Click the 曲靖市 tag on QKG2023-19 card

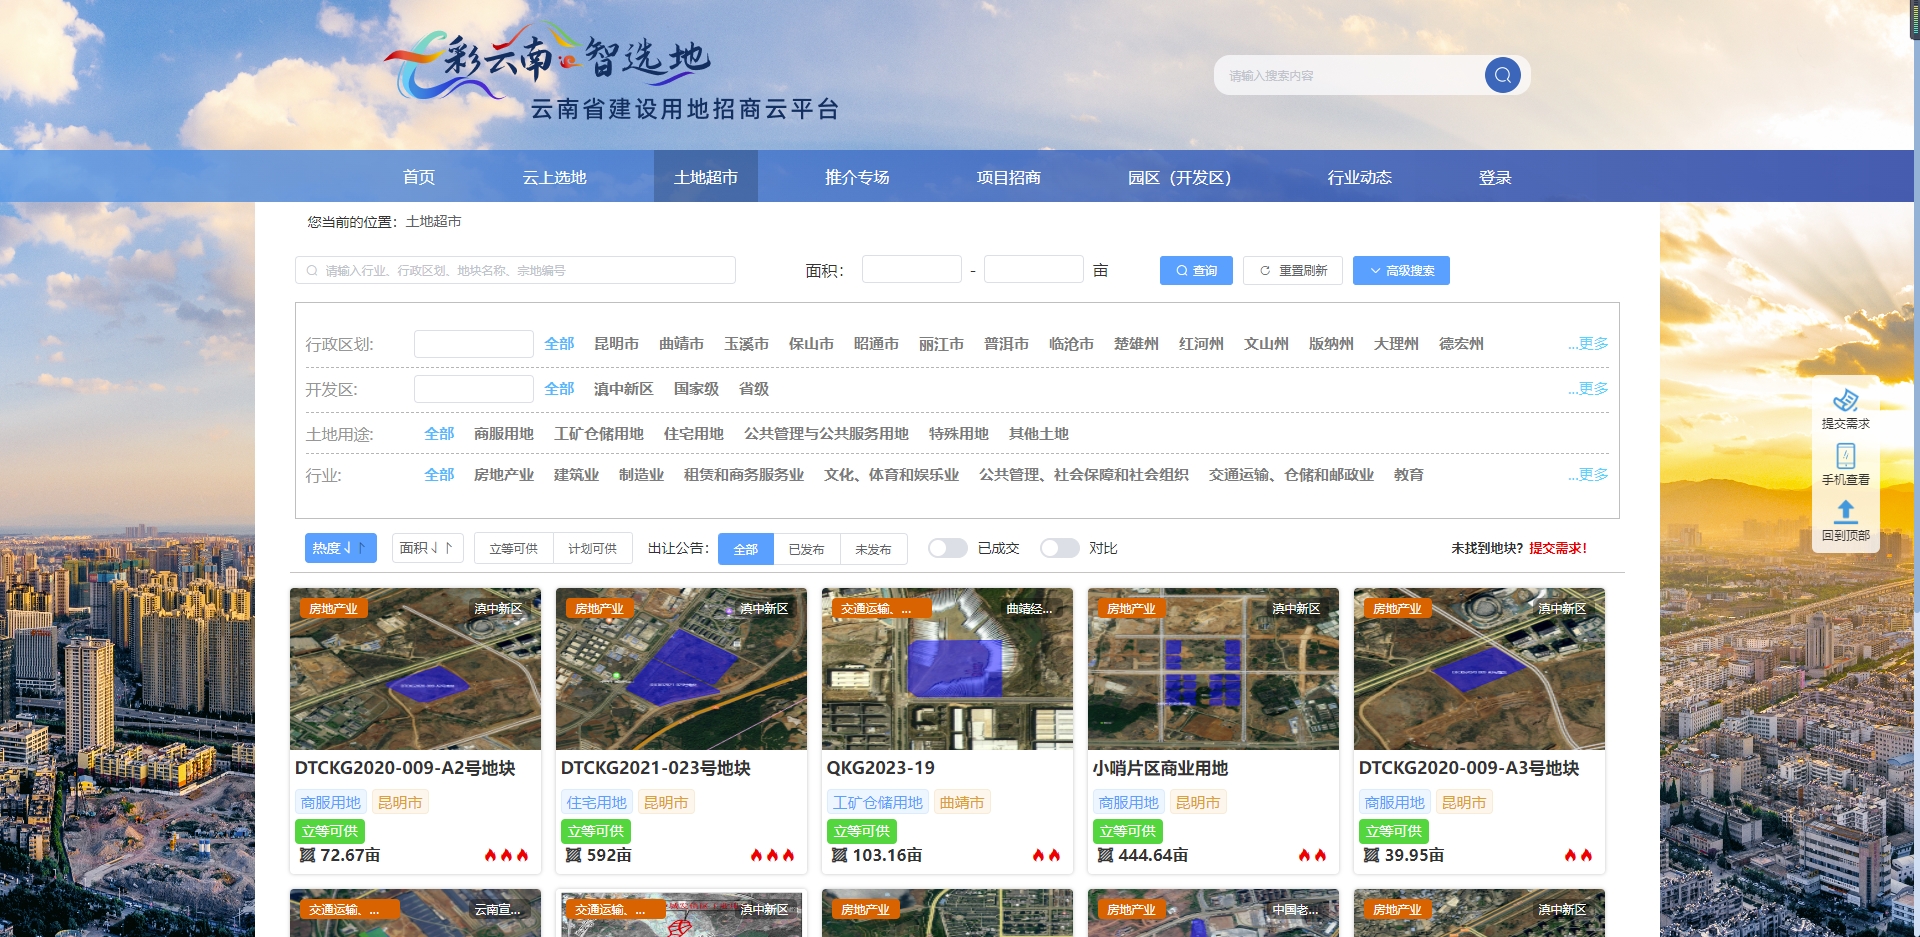[962, 802]
